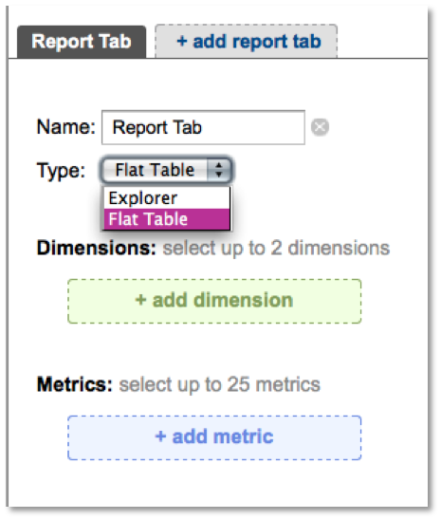Screen dimensions: 441x520
Task: Click the green add dimension button
Action: 214,301
